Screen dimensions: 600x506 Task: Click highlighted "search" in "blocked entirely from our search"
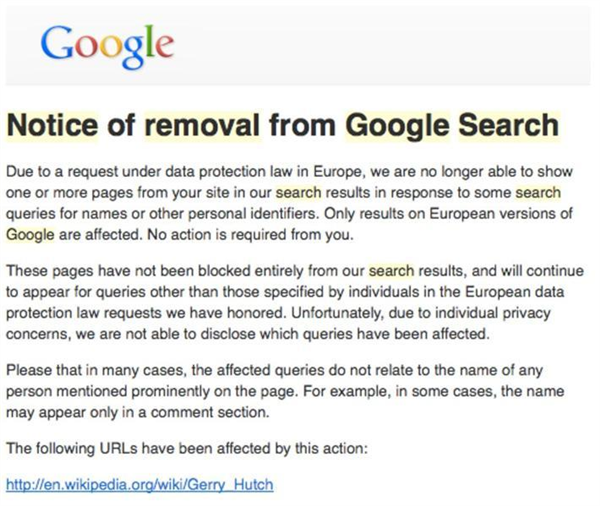(x=391, y=269)
